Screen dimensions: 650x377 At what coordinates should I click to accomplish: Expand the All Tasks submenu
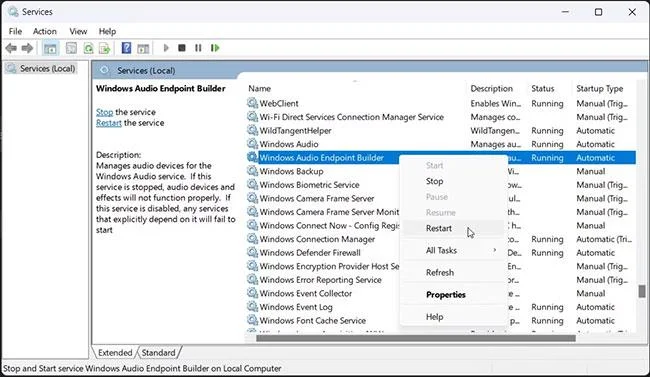tap(454, 251)
